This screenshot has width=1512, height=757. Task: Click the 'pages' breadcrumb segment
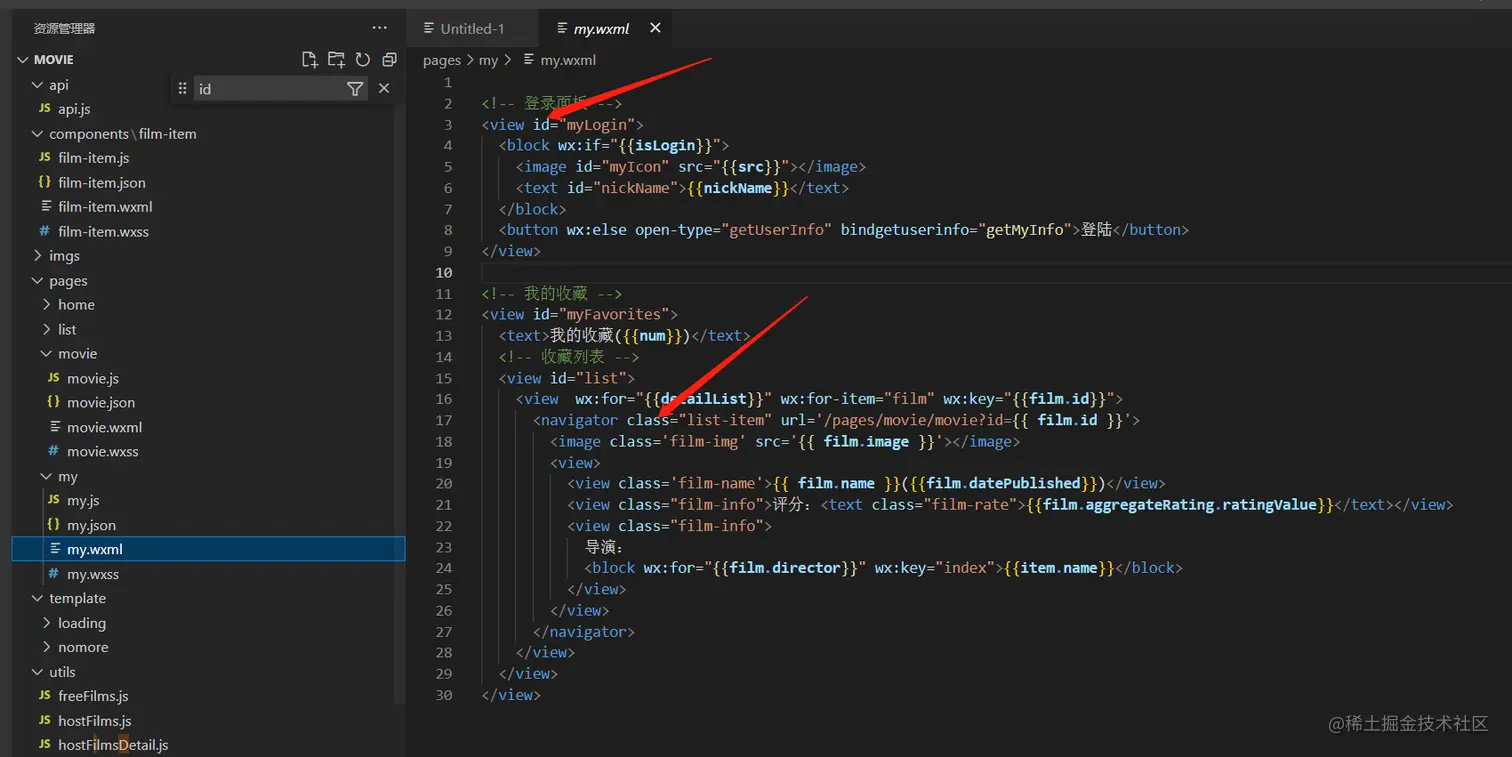pos(442,60)
